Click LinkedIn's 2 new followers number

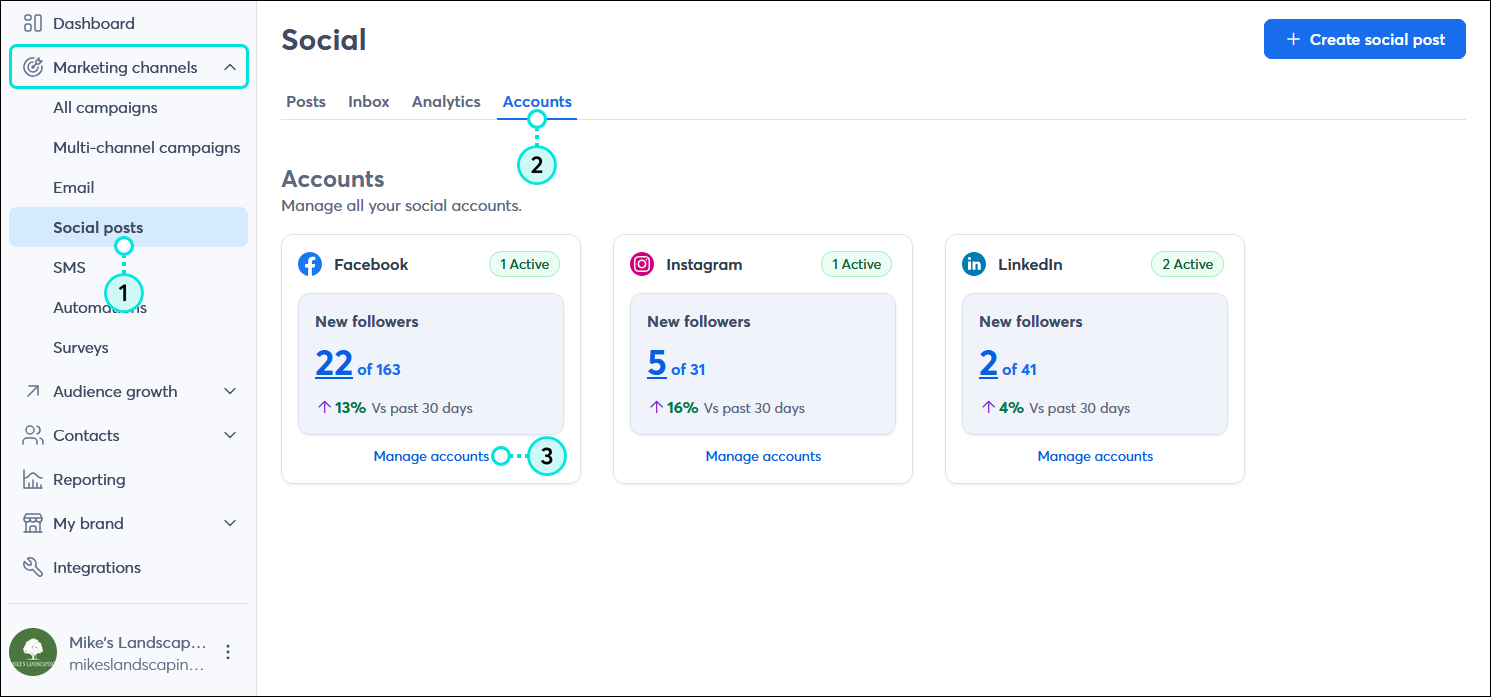pos(988,362)
